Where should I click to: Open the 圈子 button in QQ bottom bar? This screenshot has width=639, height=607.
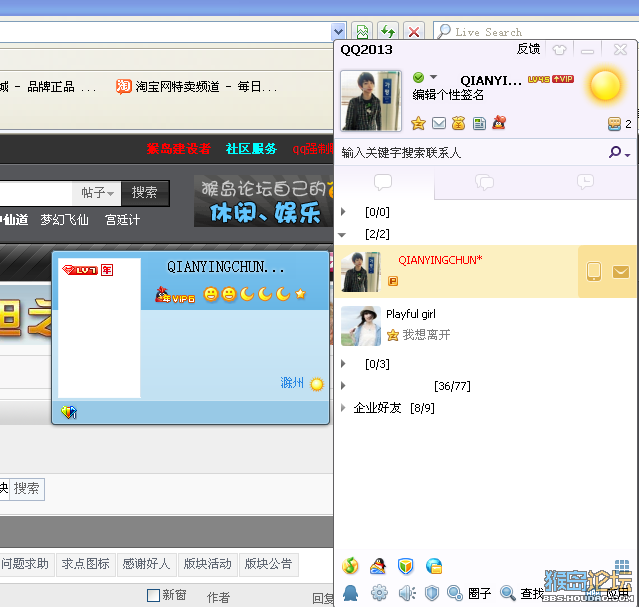pyautogui.click(x=470, y=593)
